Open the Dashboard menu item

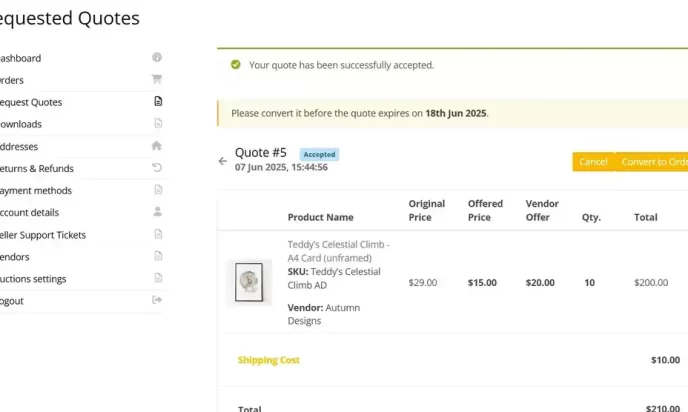pyautogui.click(x=20, y=58)
